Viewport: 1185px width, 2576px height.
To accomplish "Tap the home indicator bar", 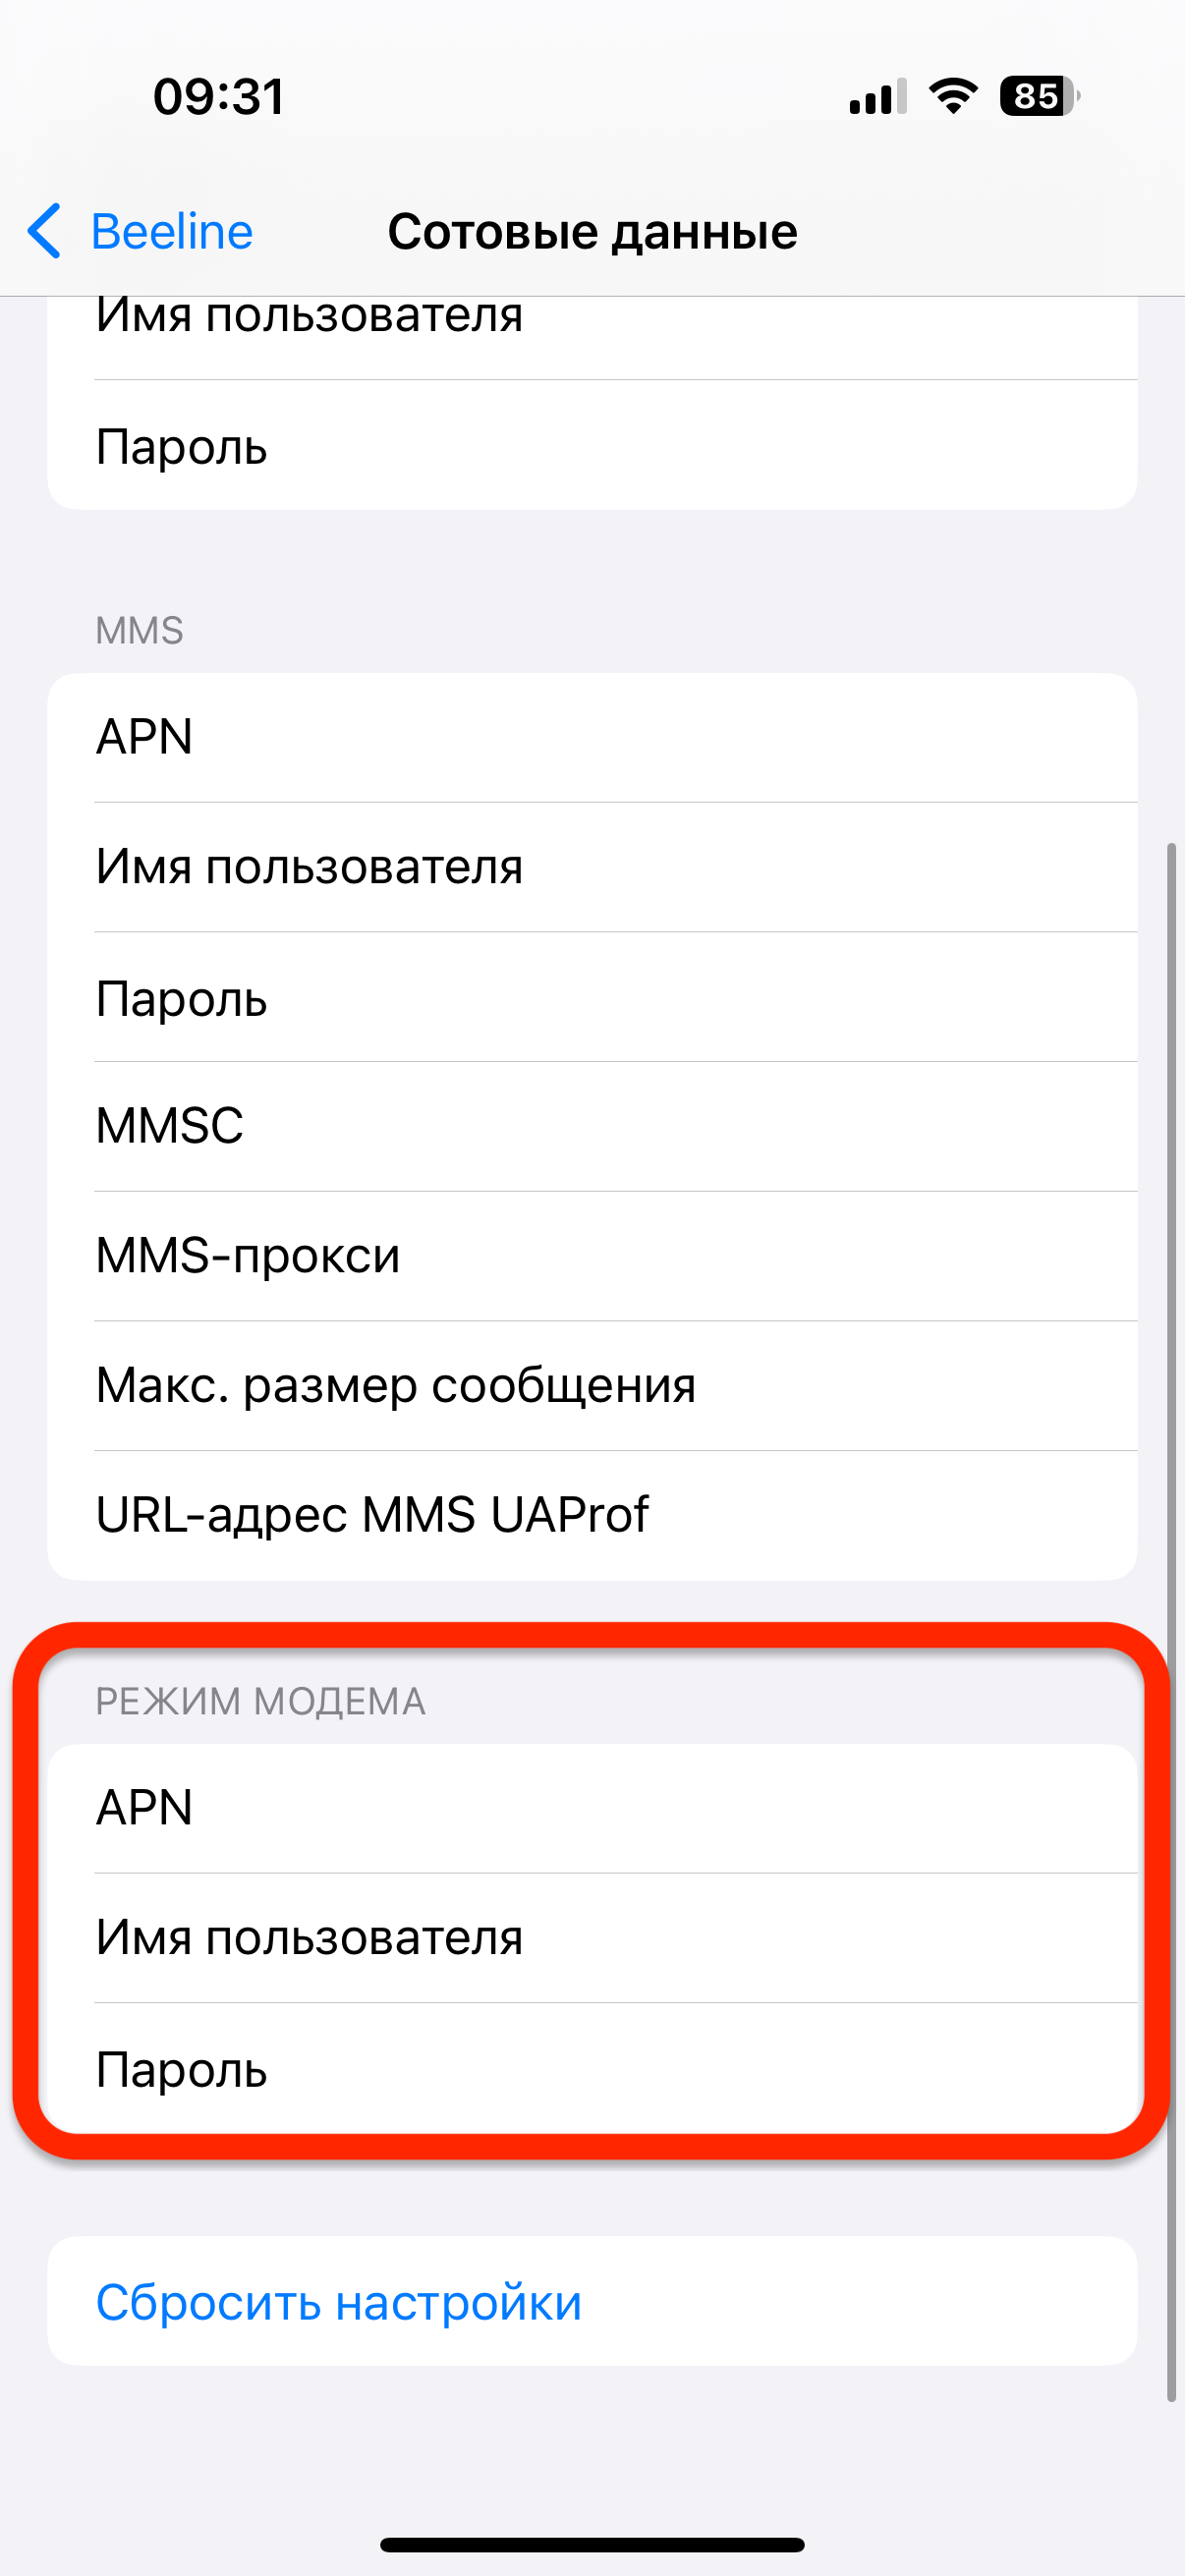I will coord(592,2545).
